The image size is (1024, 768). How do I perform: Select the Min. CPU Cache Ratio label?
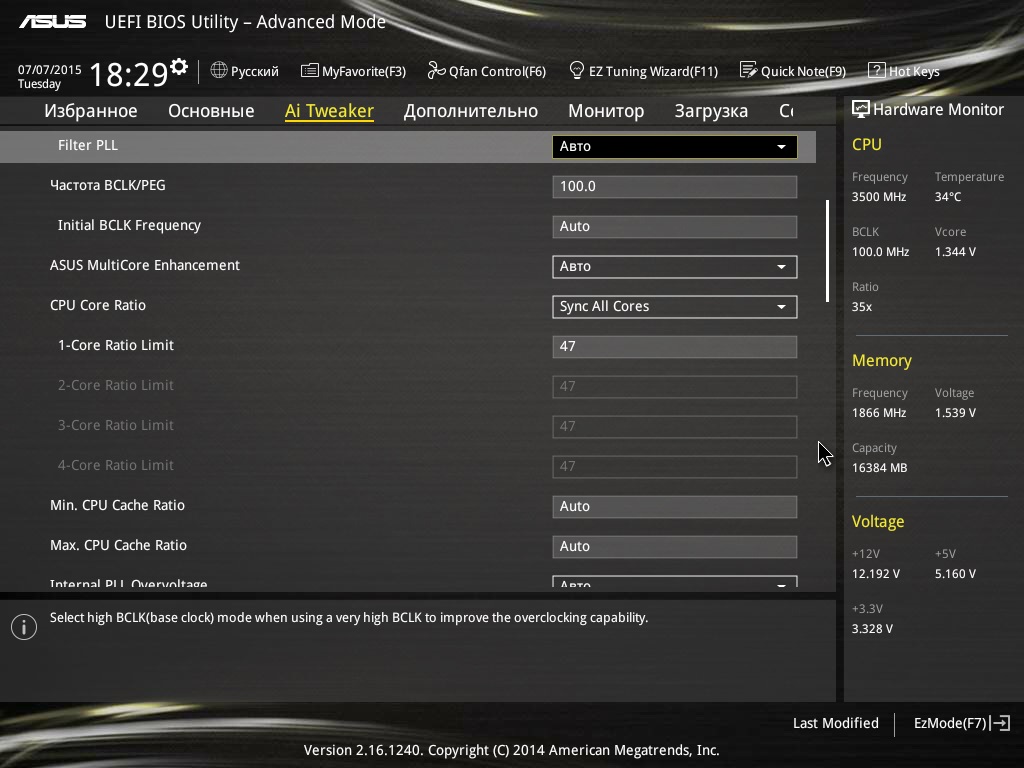point(118,505)
